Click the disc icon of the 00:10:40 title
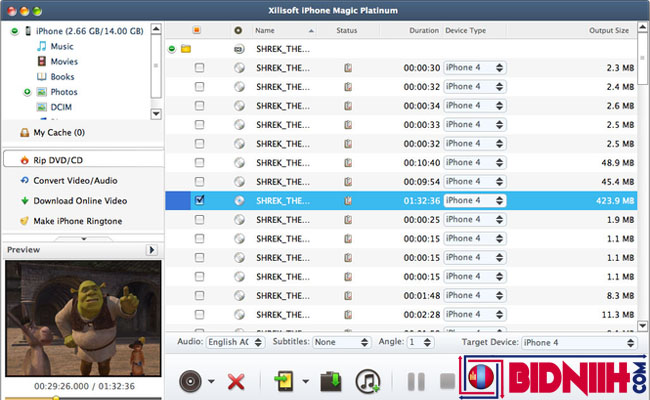 pos(239,162)
